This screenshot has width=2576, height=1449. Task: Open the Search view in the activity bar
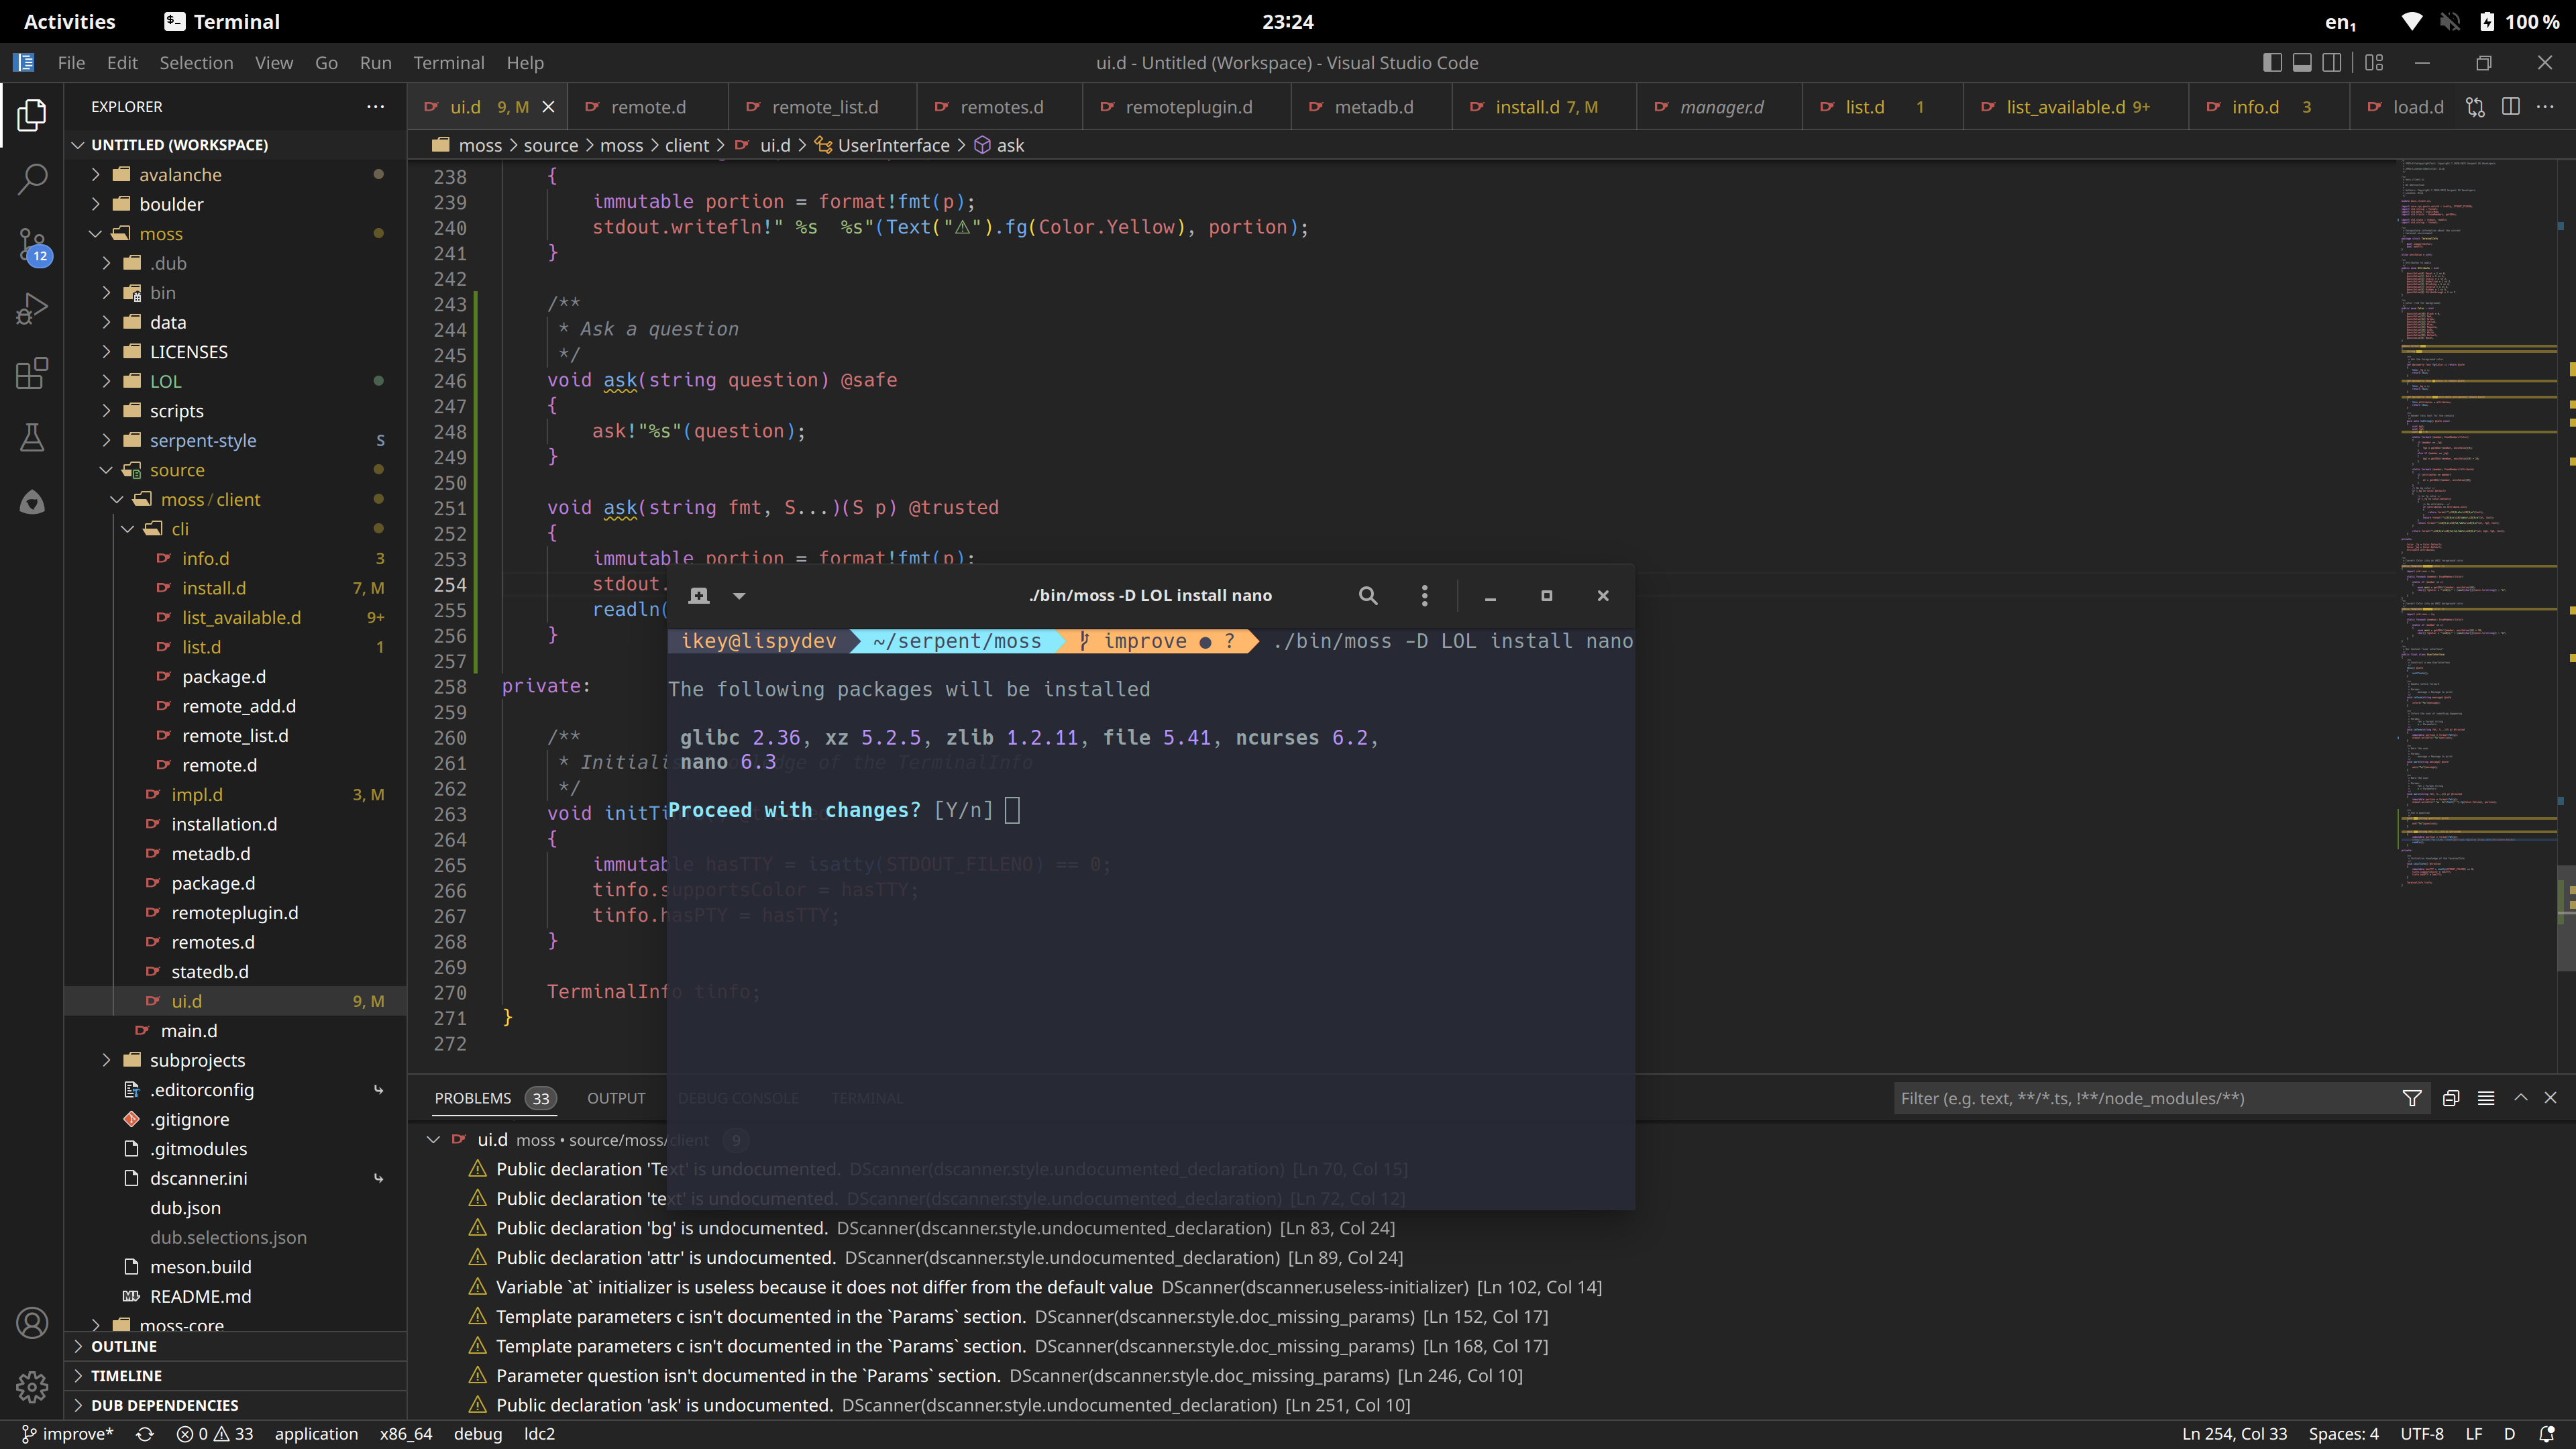(x=31, y=178)
